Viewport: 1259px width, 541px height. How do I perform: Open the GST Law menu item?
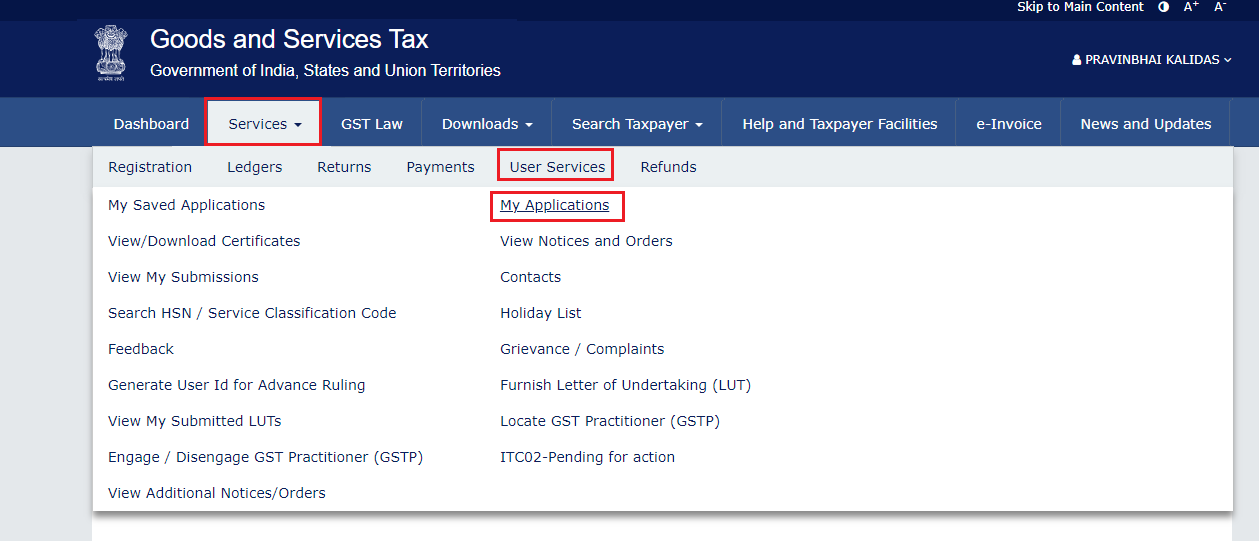pos(372,124)
